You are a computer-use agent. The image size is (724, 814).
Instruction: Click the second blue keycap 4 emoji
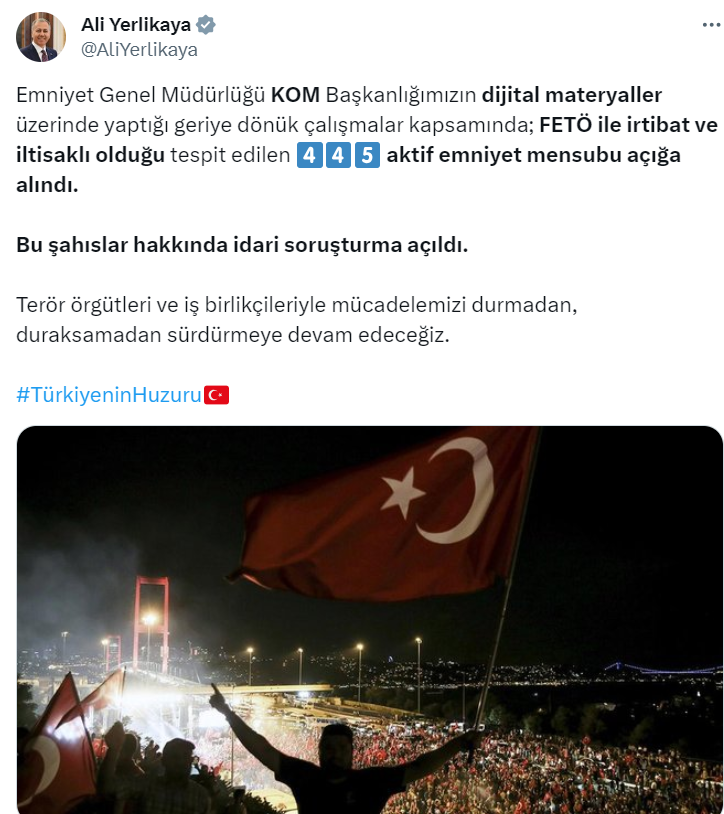[338, 155]
